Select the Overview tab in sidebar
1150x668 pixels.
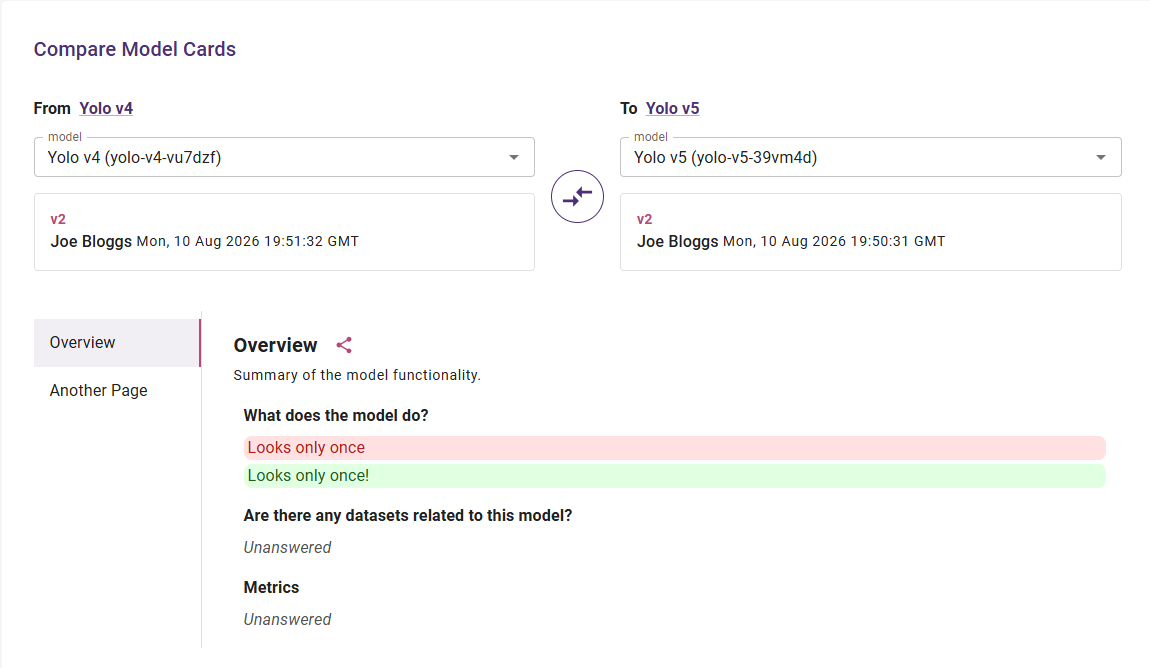[x=117, y=342]
